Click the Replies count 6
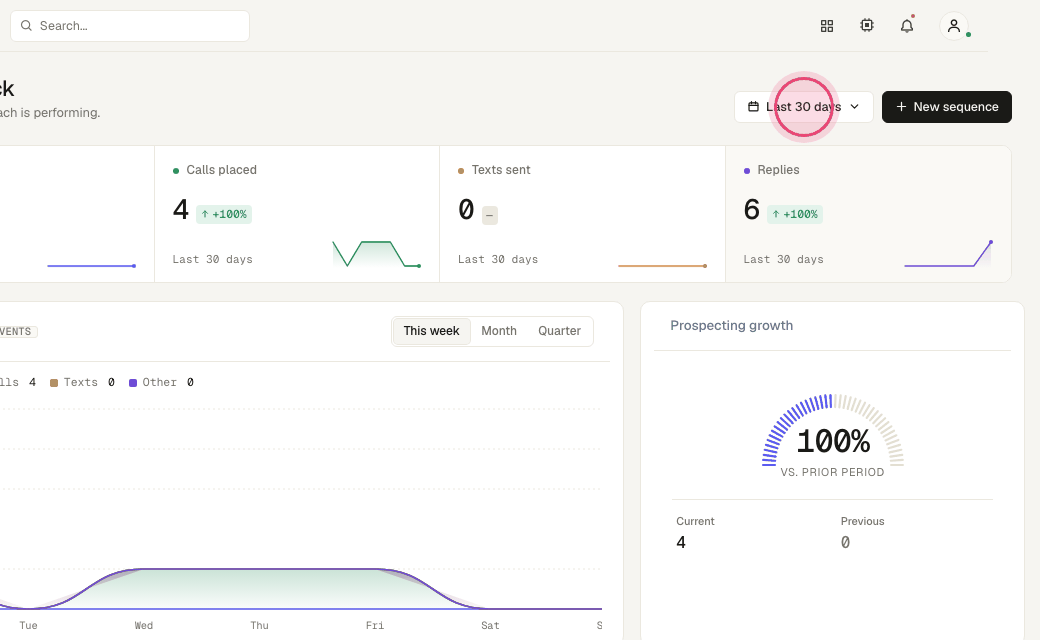1040x640 pixels. (x=751, y=210)
